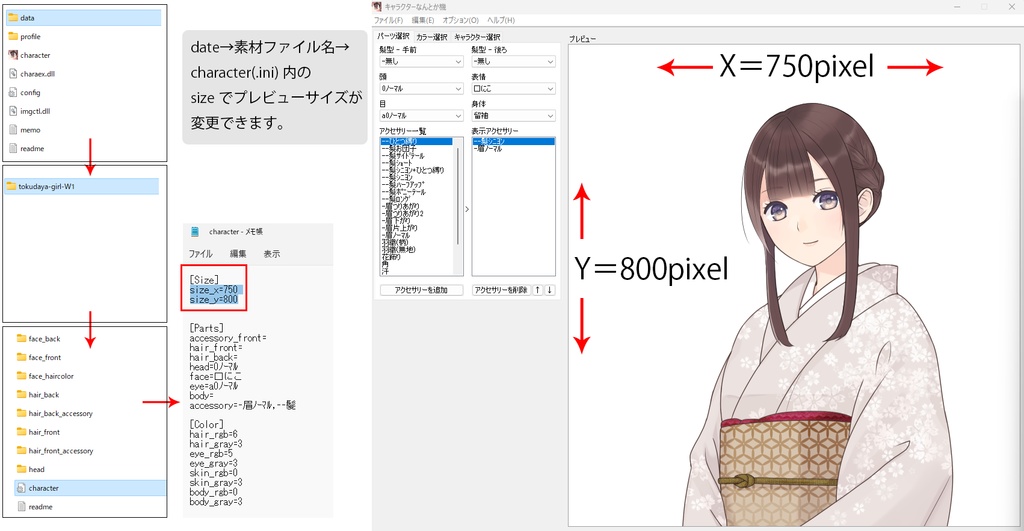Expand the 身体 combo box showing 留袖

point(513,116)
